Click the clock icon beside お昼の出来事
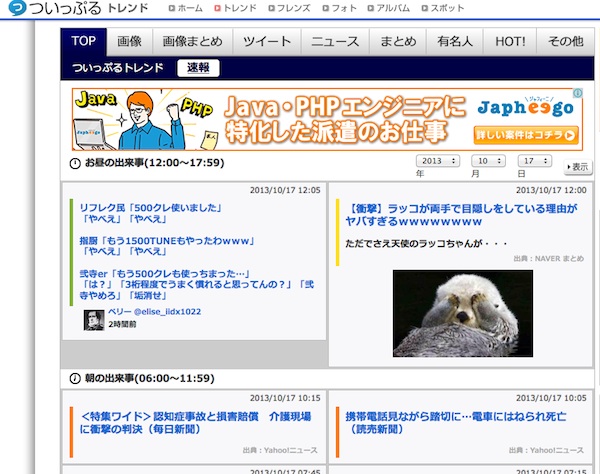This screenshot has width=600, height=474. [x=75, y=163]
